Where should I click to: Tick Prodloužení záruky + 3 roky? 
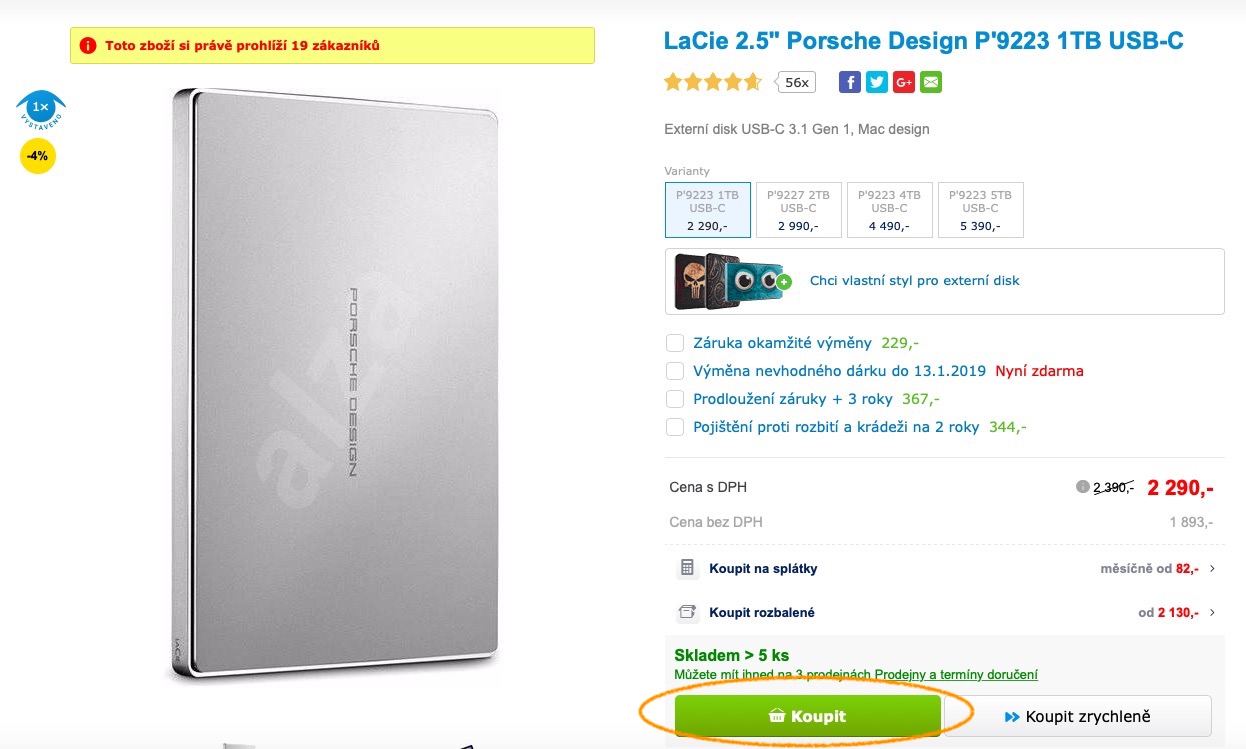click(675, 399)
